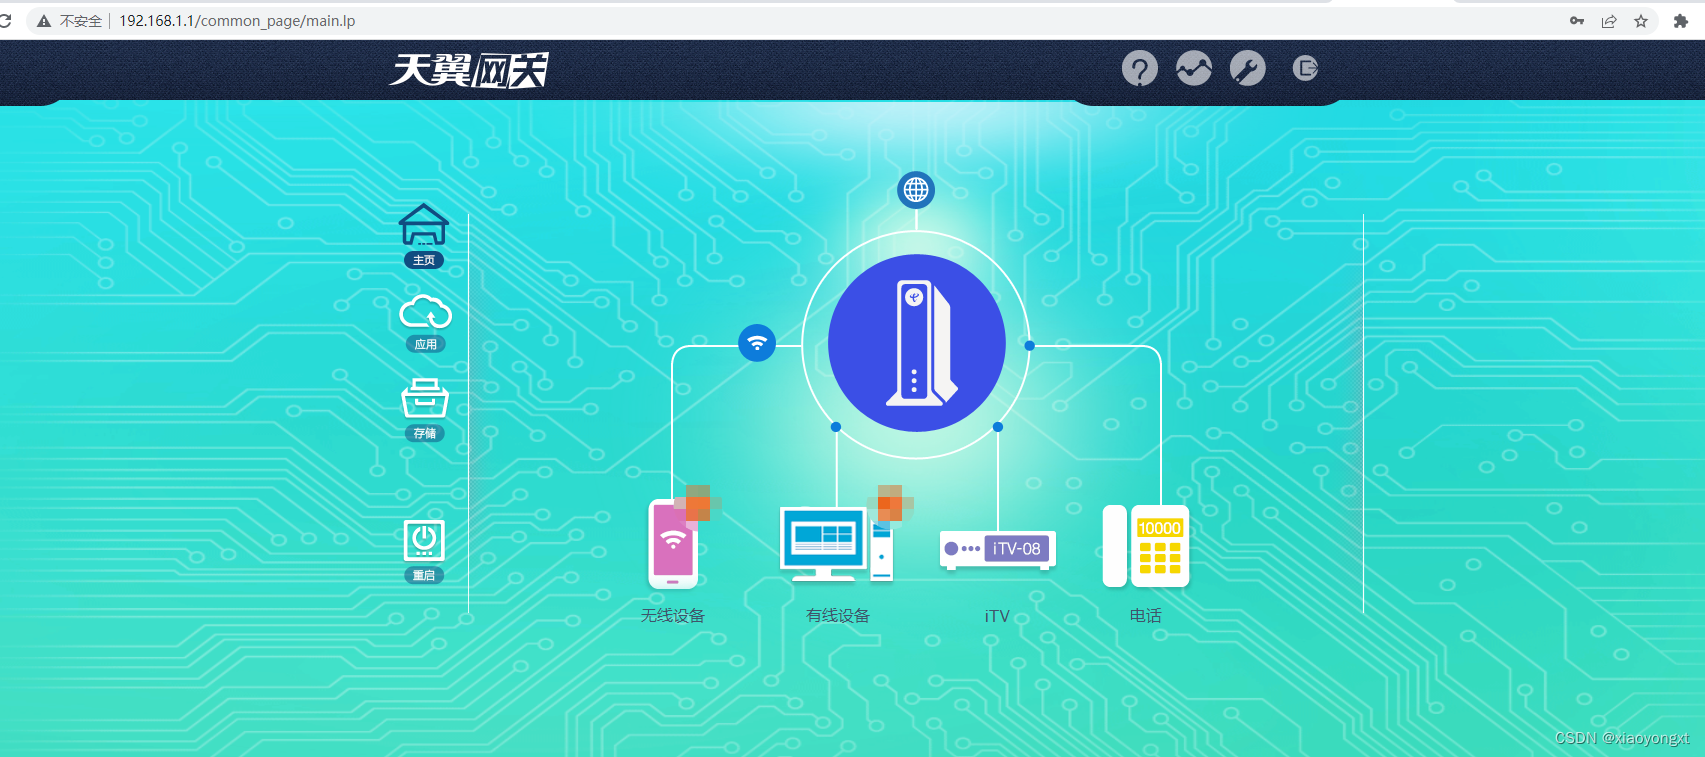Click the browser address bar URL
This screenshot has height=757, width=1705.
(237, 20)
